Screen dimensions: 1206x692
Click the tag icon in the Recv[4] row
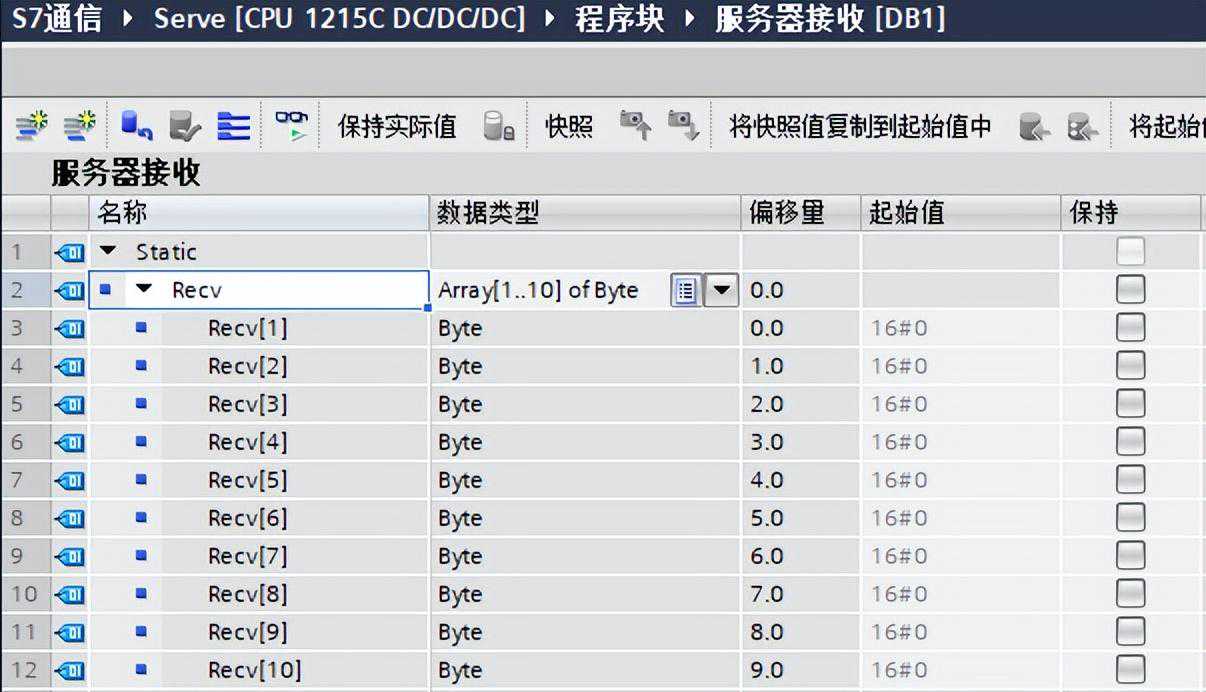point(69,443)
